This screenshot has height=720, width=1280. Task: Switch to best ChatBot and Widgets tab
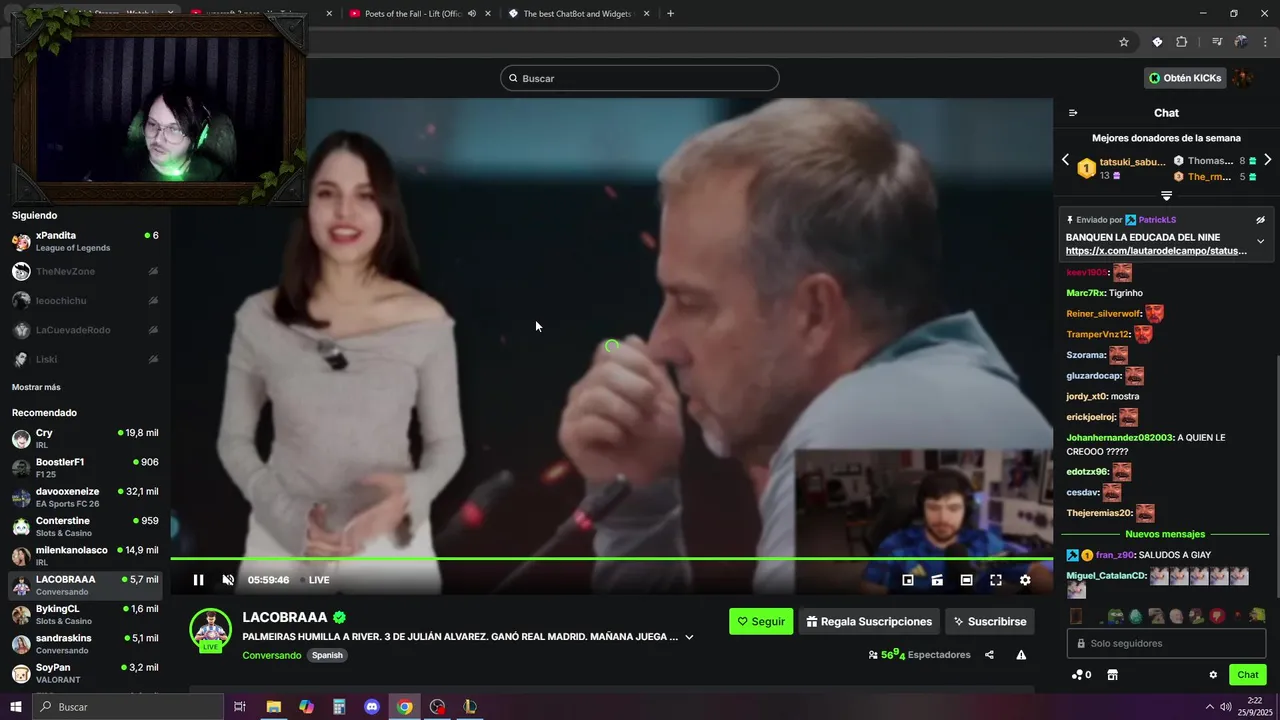coord(578,14)
